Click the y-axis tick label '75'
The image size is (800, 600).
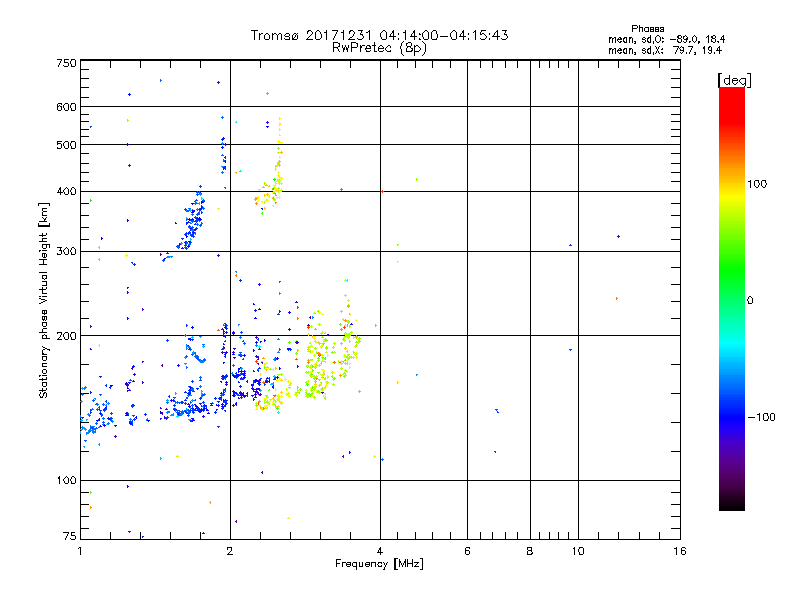[x=69, y=536]
